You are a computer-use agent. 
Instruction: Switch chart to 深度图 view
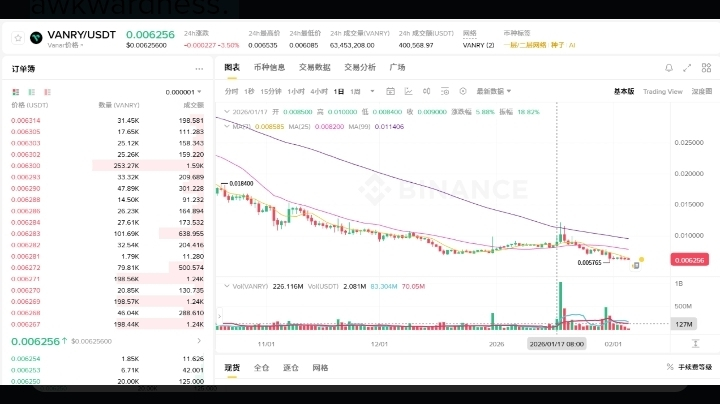coord(702,91)
